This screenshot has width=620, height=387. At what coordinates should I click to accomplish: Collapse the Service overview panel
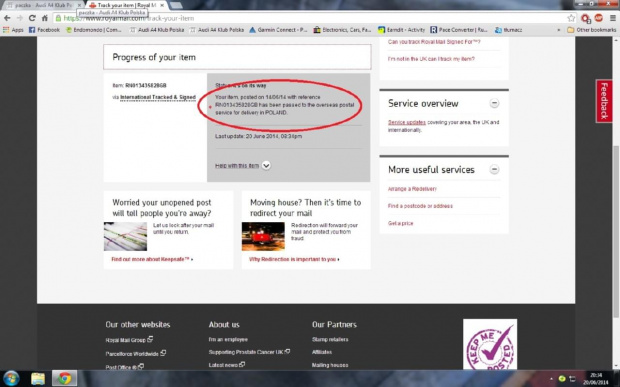click(494, 104)
